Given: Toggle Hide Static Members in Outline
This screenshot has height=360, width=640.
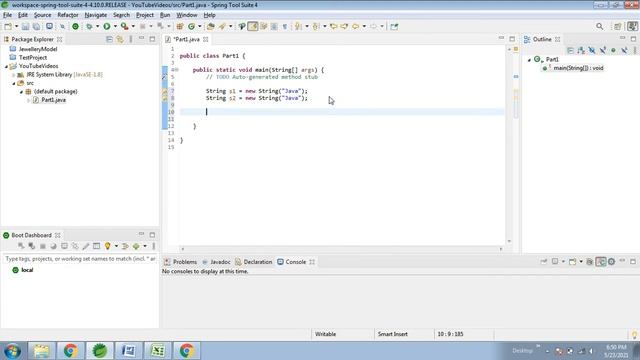Looking at the screenshot, I should [x=603, y=50].
